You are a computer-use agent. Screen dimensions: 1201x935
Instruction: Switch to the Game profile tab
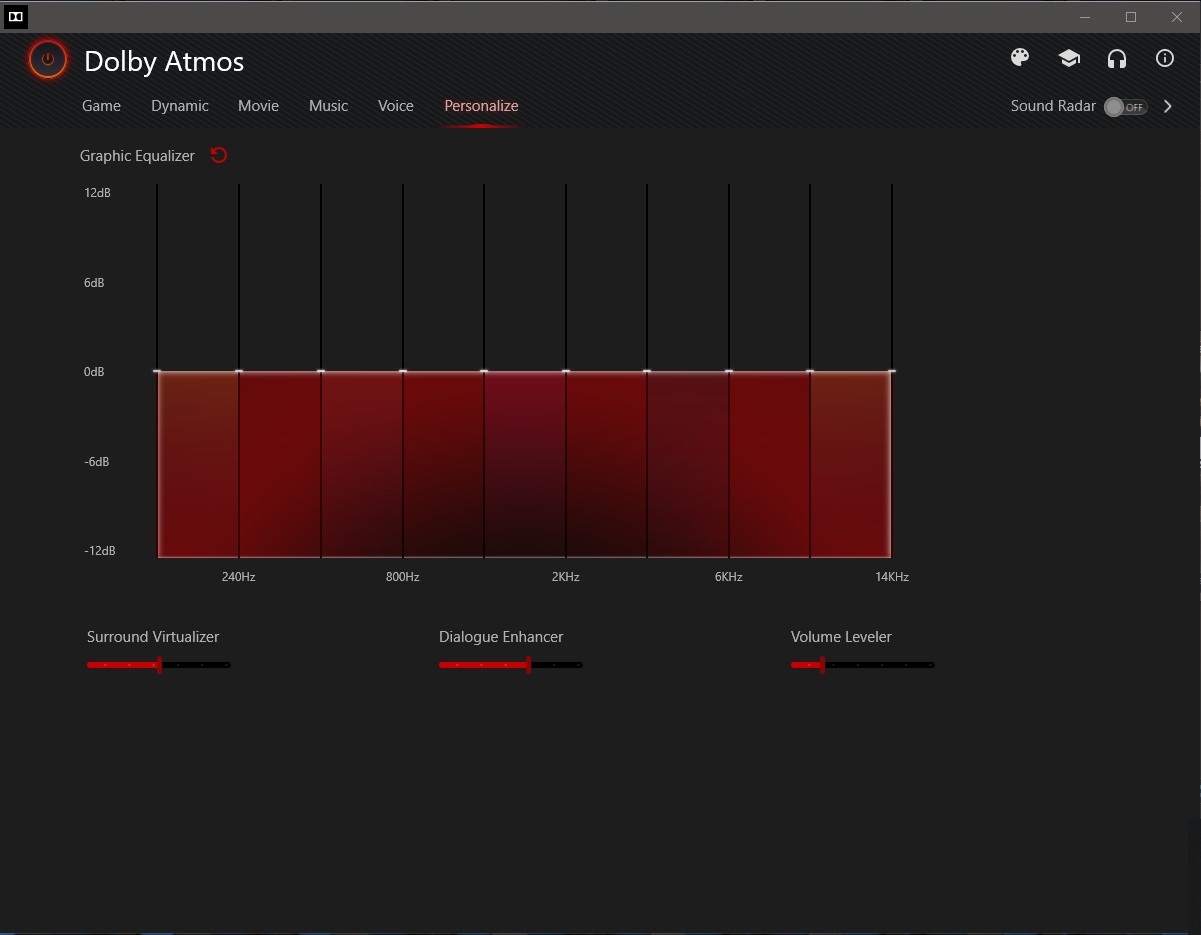[101, 106]
